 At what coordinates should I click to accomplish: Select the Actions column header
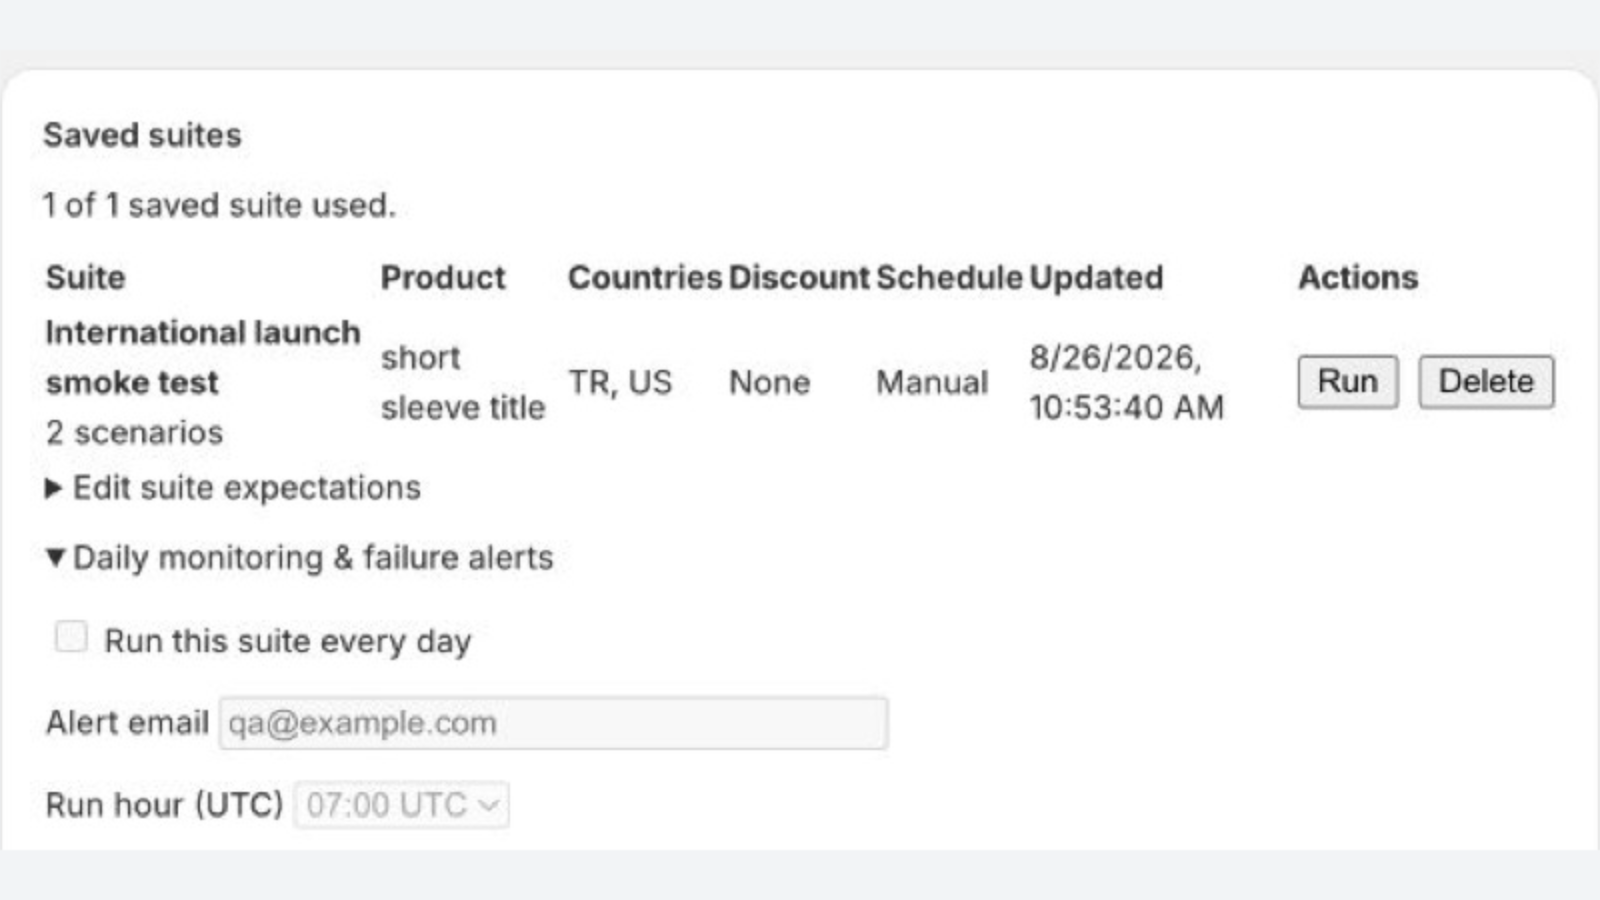point(1358,277)
